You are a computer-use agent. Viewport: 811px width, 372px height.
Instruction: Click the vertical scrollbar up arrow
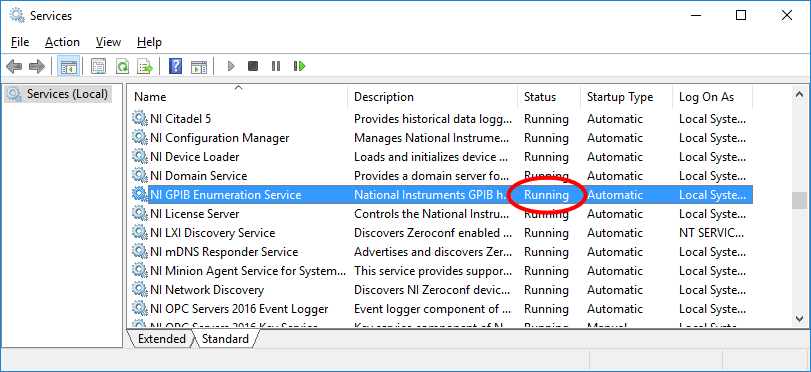799,95
